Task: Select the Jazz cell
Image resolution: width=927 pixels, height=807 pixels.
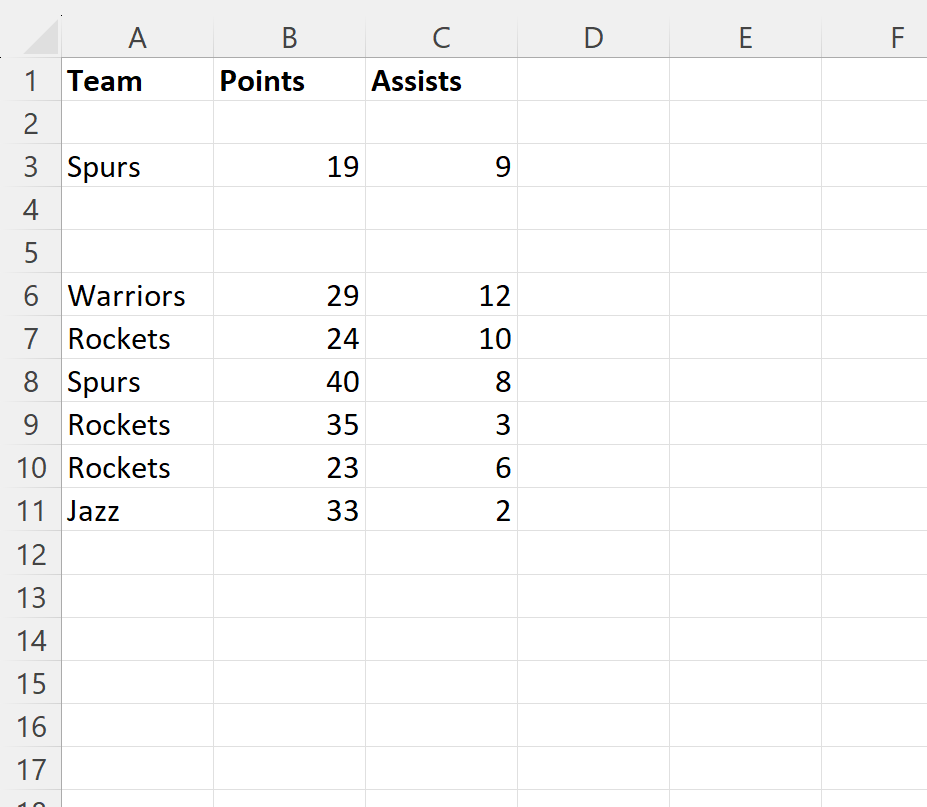Action: pos(137,510)
